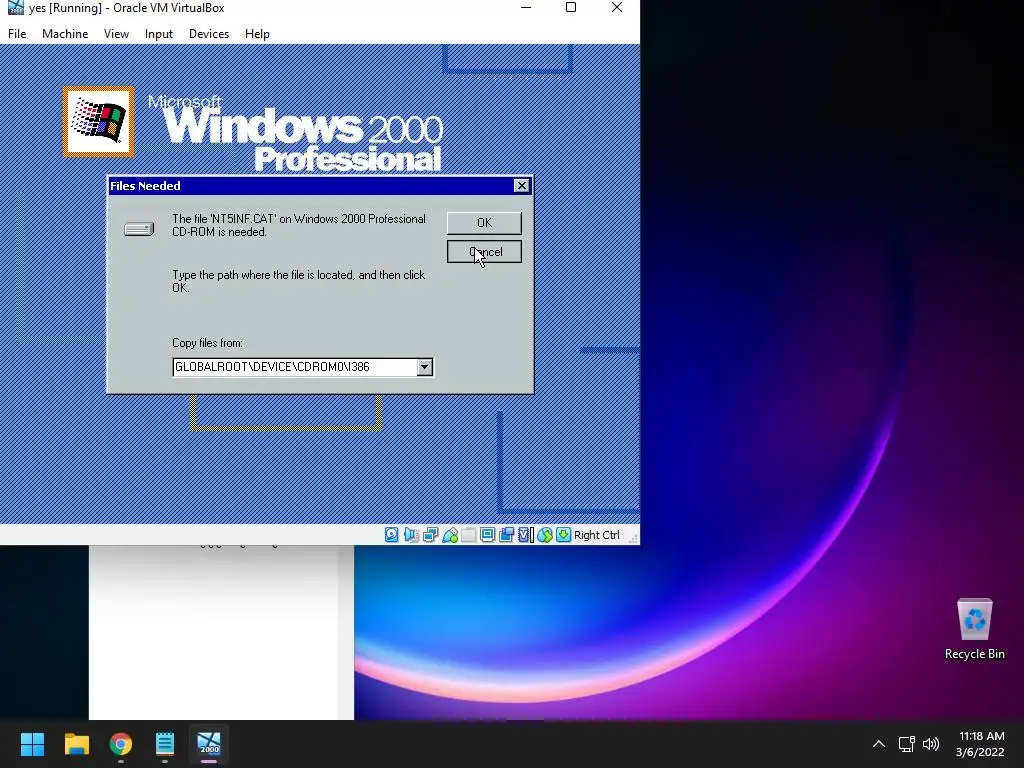Expand the Copy files from dropdown

coord(424,367)
